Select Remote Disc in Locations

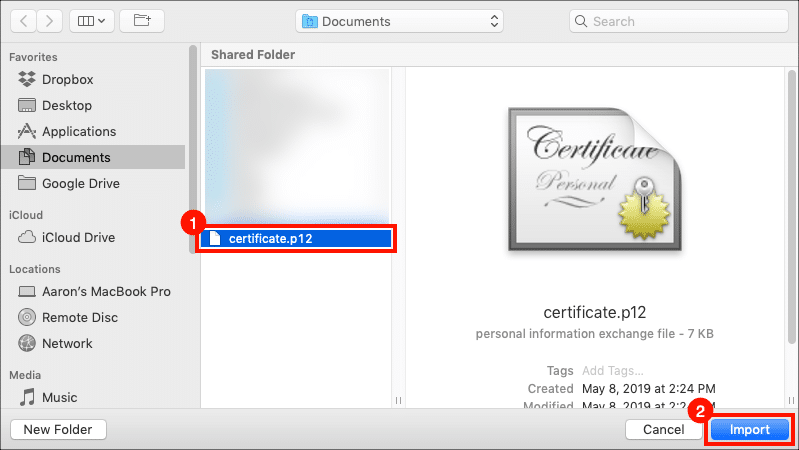(79, 317)
